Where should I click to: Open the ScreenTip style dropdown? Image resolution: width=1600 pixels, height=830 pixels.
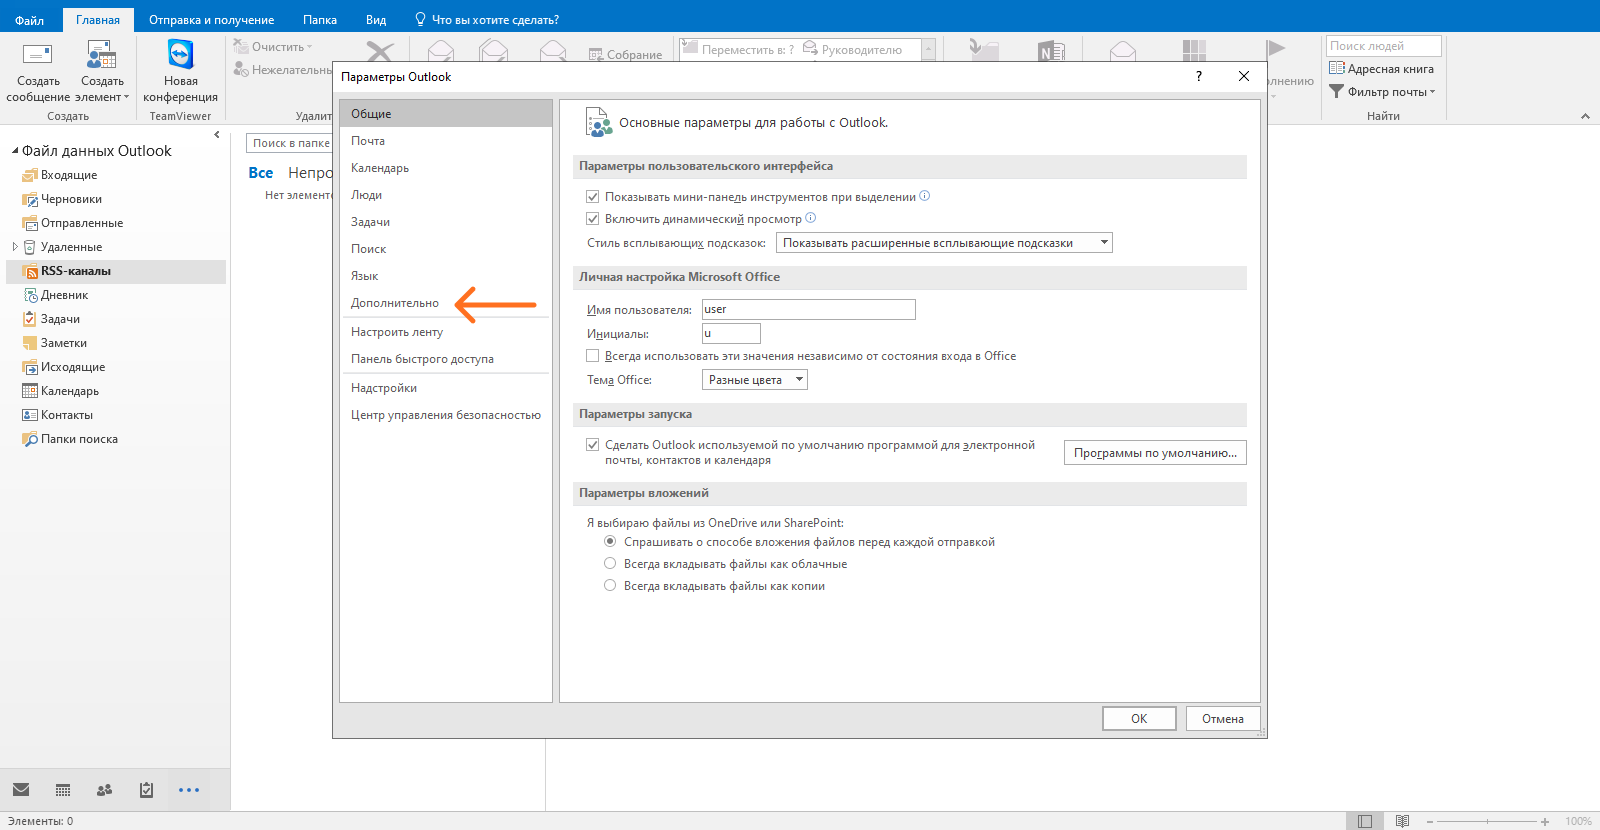click(x=944, y=243)
